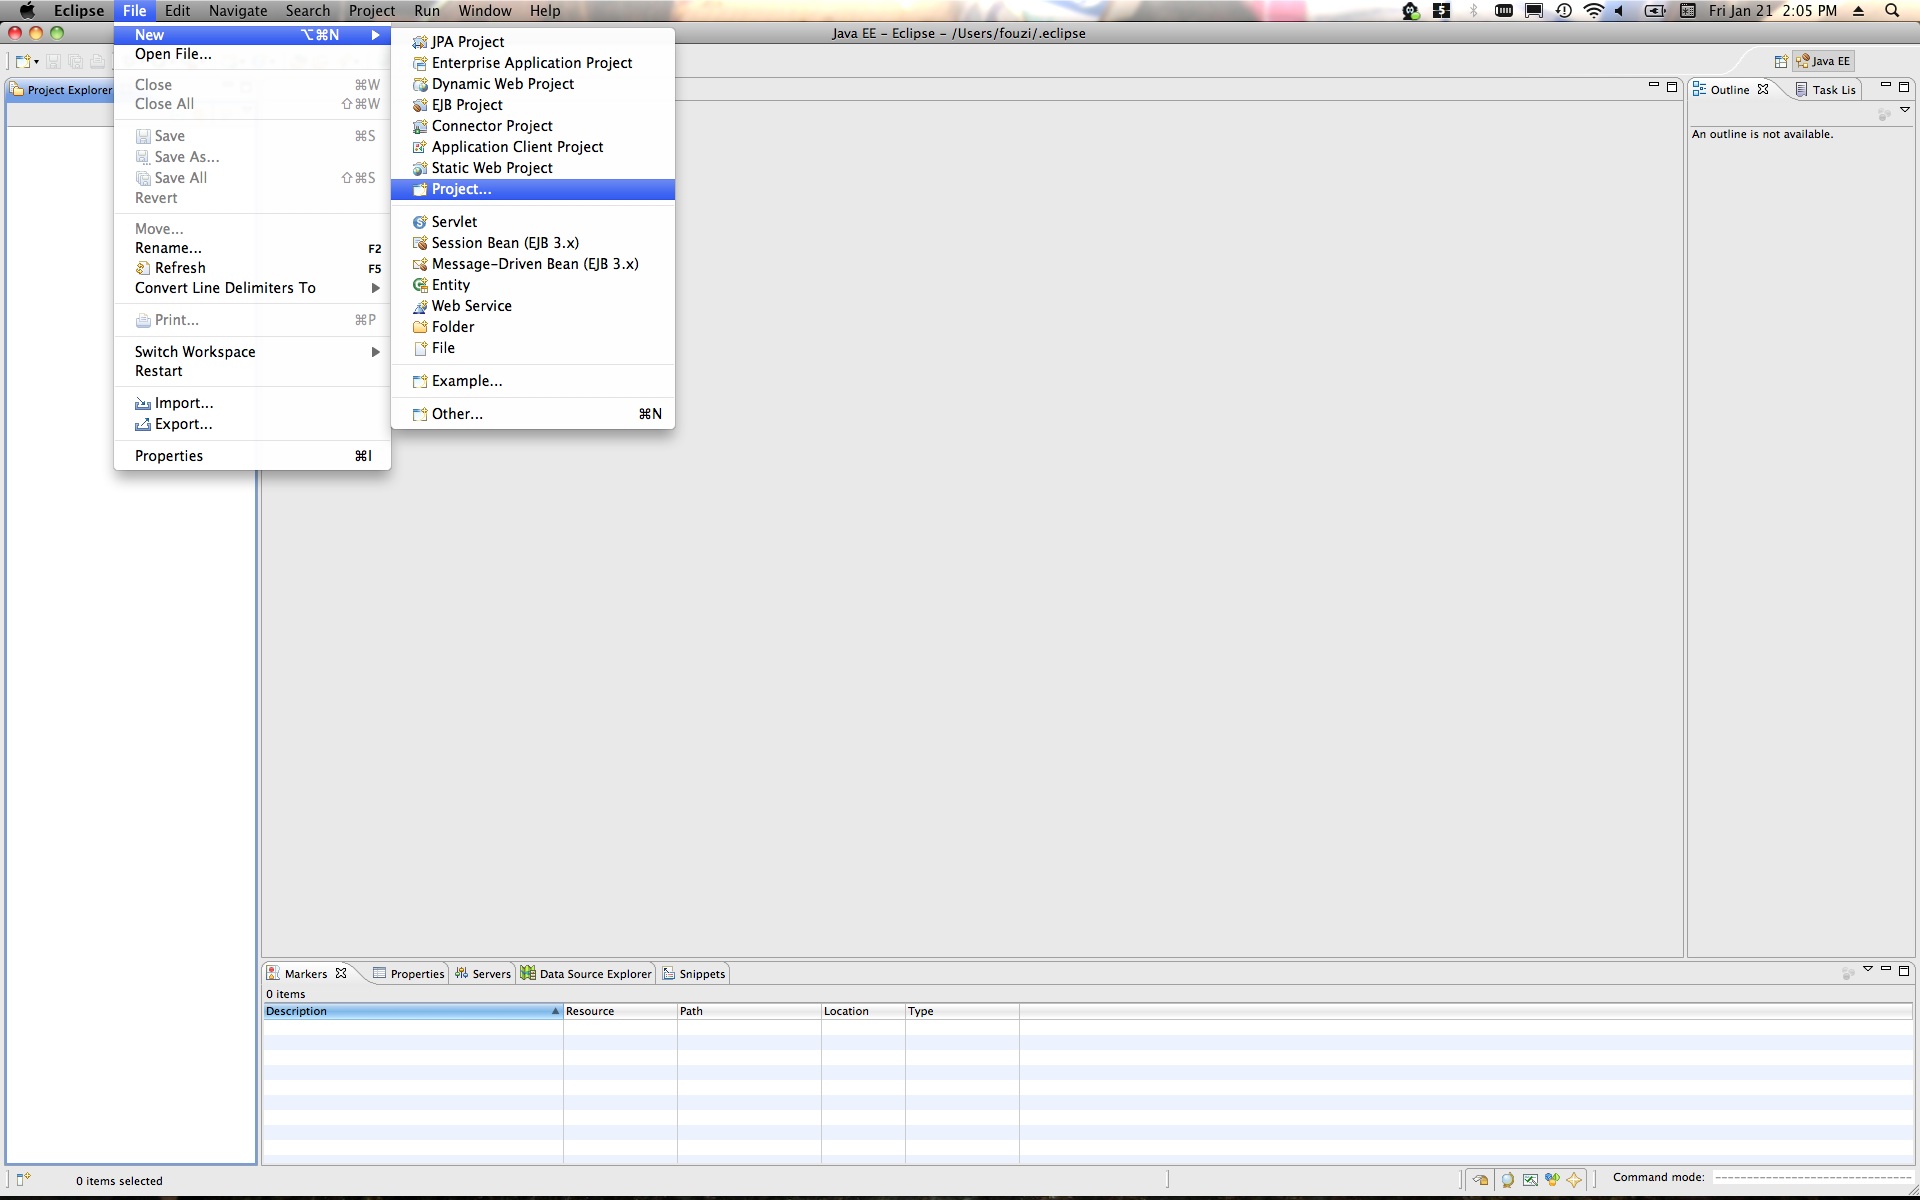Open the Markers view menu dropdown arrow
Image resolution: width=1920 pixels, height=1200 pixels.
pos(1867,969)
